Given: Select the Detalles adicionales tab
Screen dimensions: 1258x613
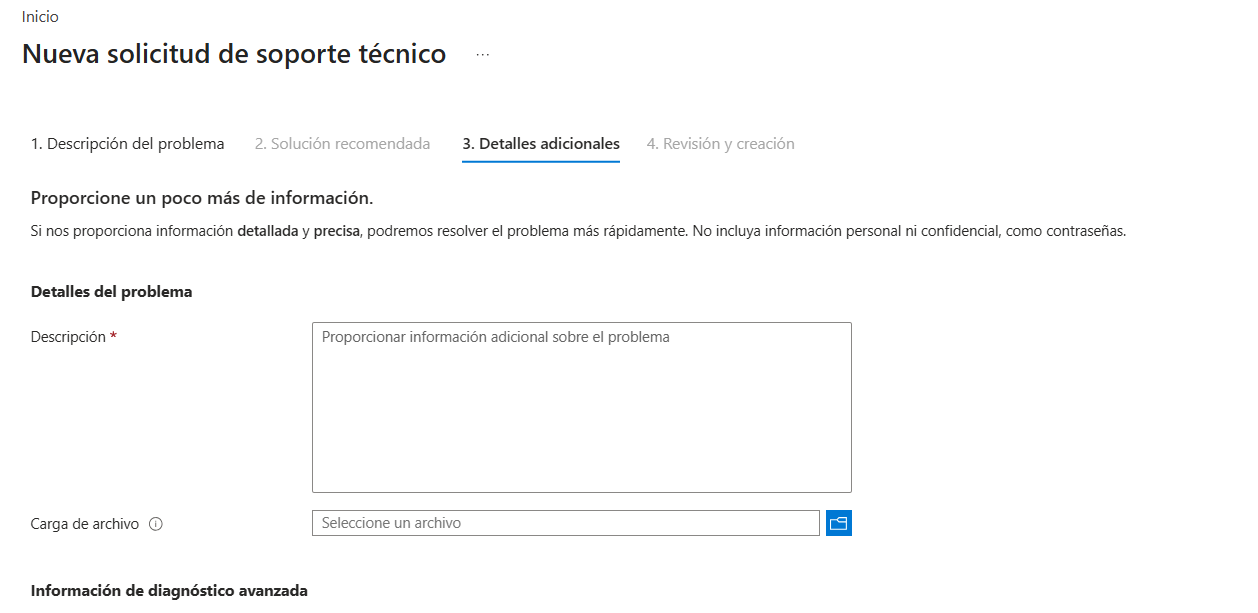Looking at the screenshot, I should tap(541, 144).
